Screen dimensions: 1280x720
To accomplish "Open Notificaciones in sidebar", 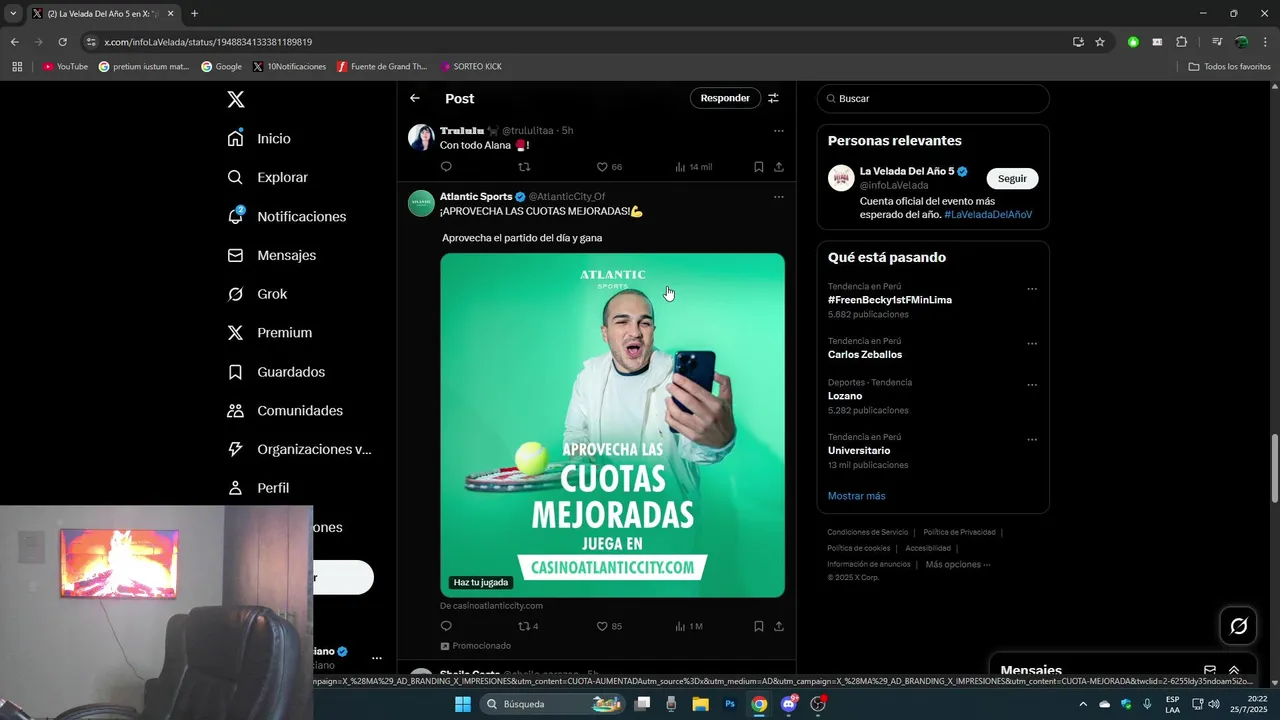I will [x=286, y=216].
